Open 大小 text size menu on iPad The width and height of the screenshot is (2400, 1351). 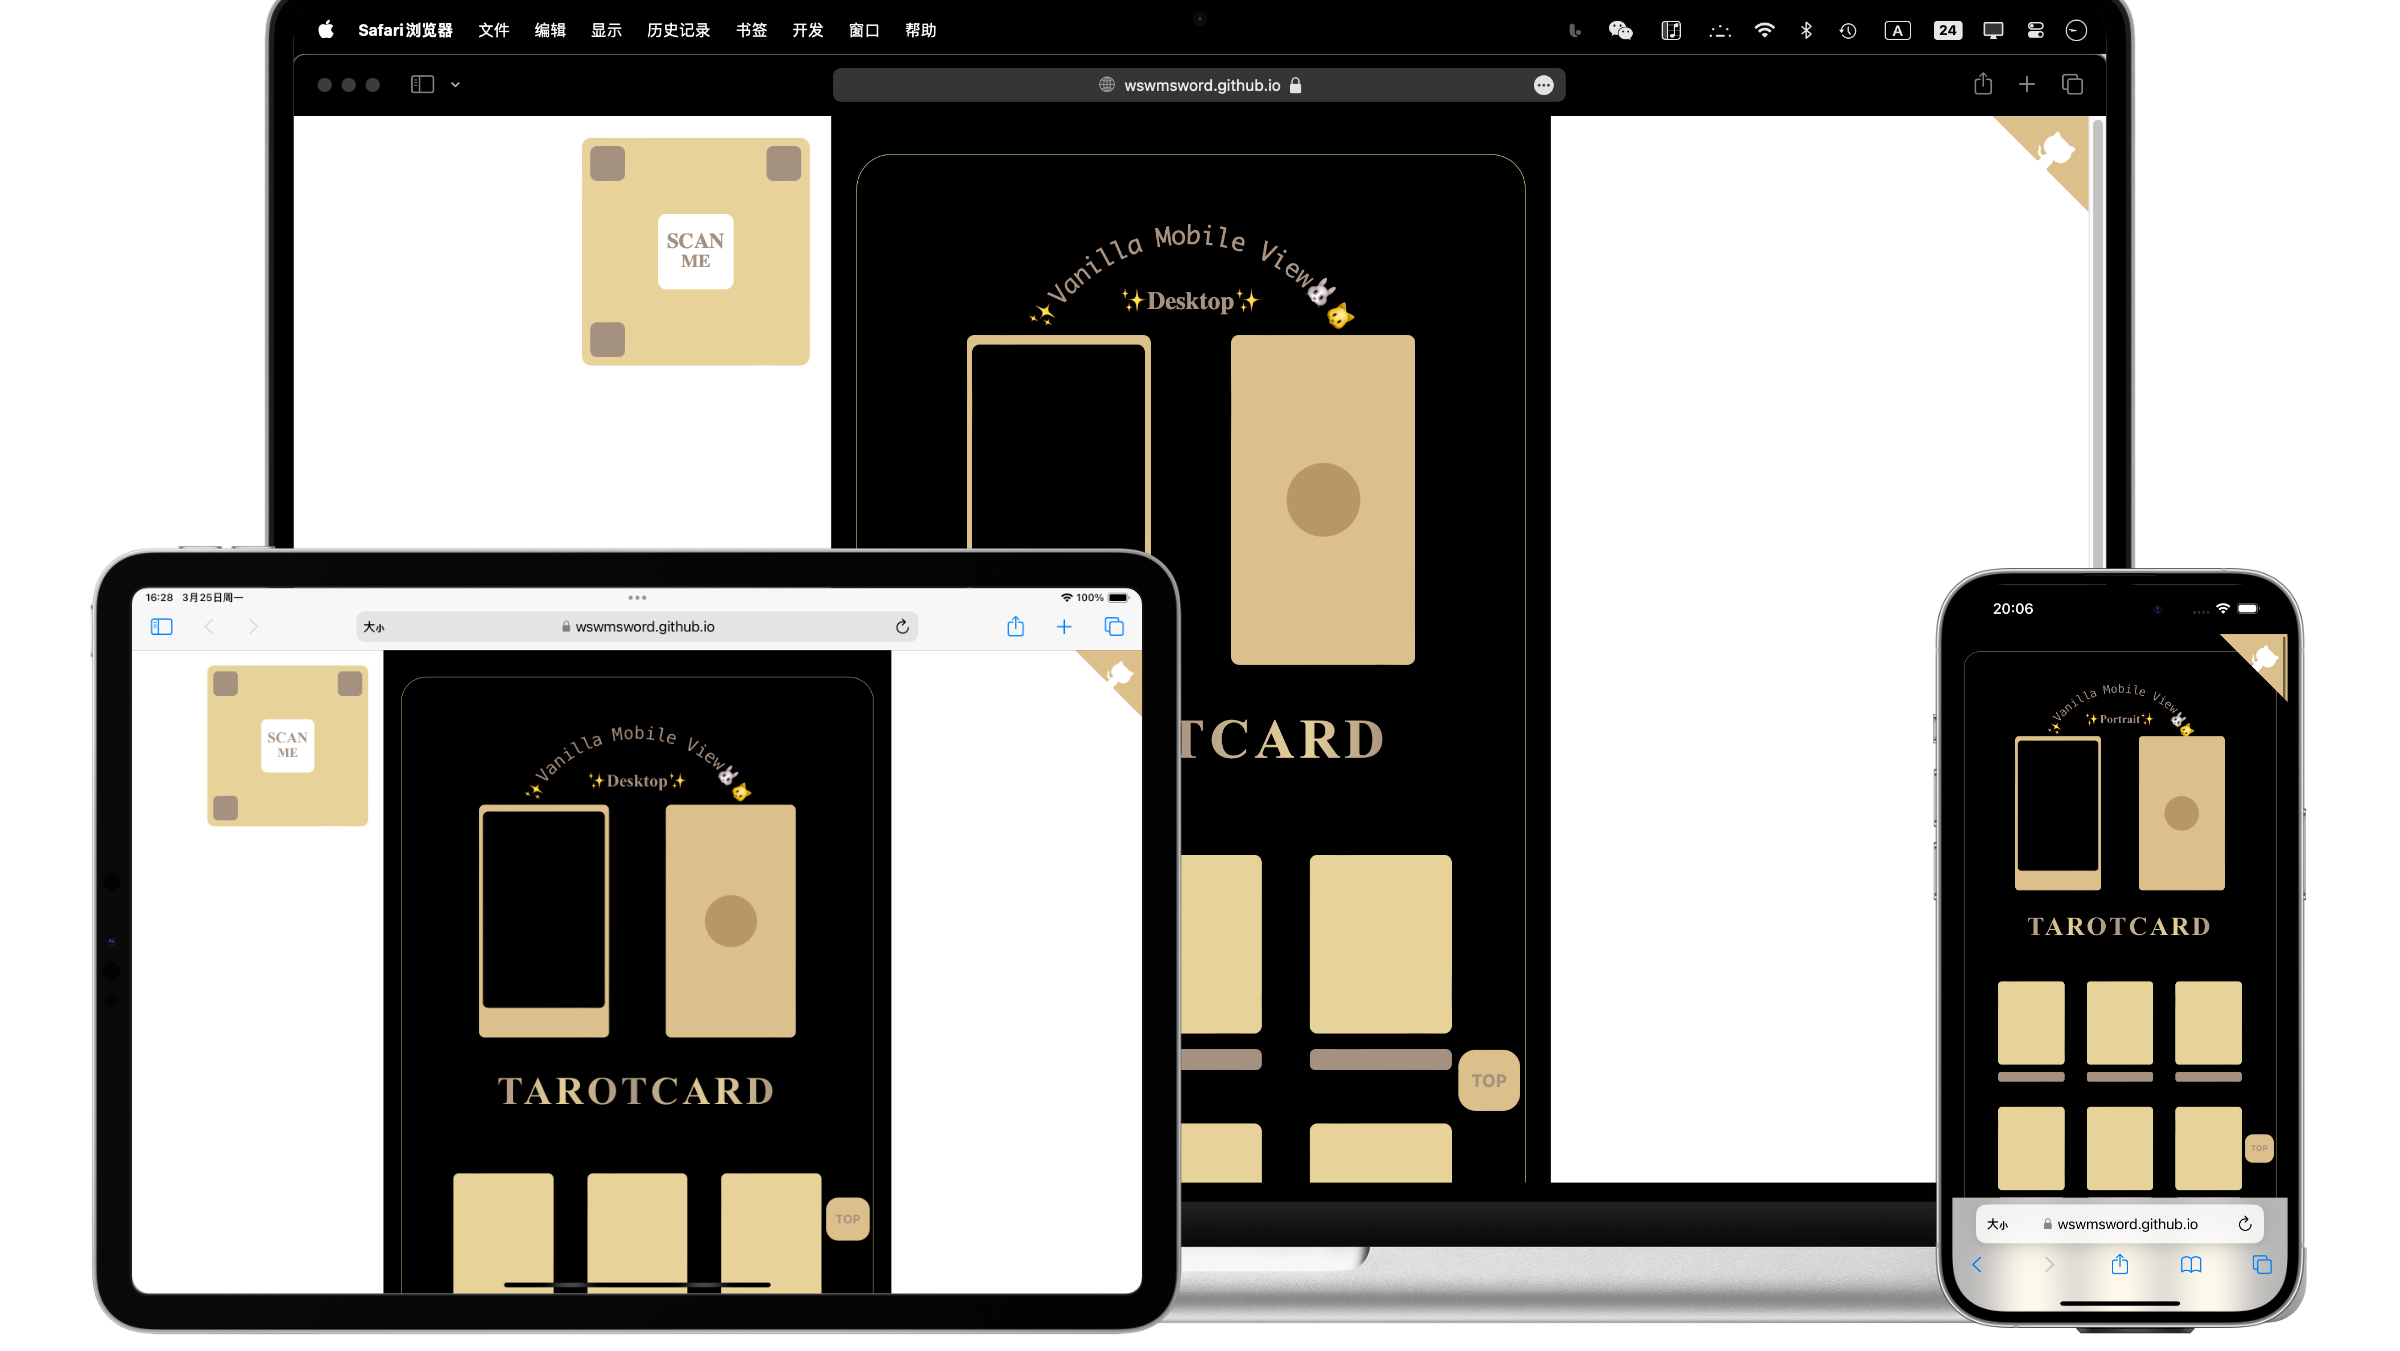point(374,627)
